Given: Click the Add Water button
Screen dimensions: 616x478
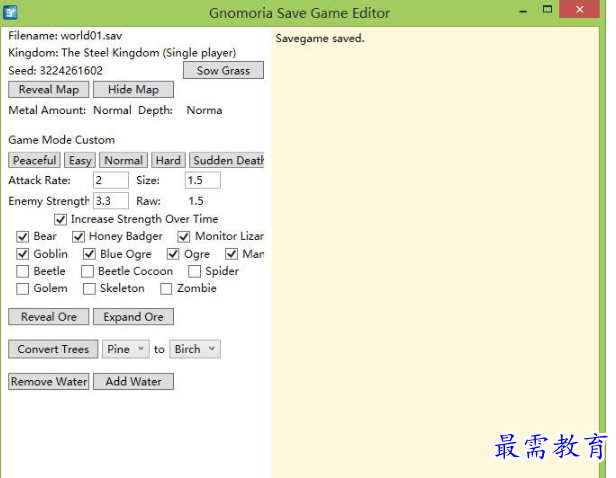Looking at the screenshot, I should tap(133, 381).
